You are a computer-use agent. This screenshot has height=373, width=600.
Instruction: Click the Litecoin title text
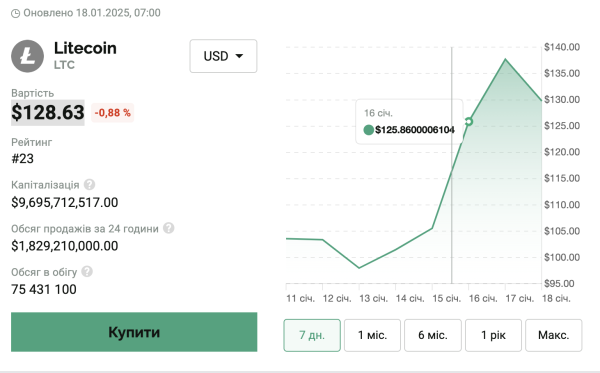tap(85, 48)
